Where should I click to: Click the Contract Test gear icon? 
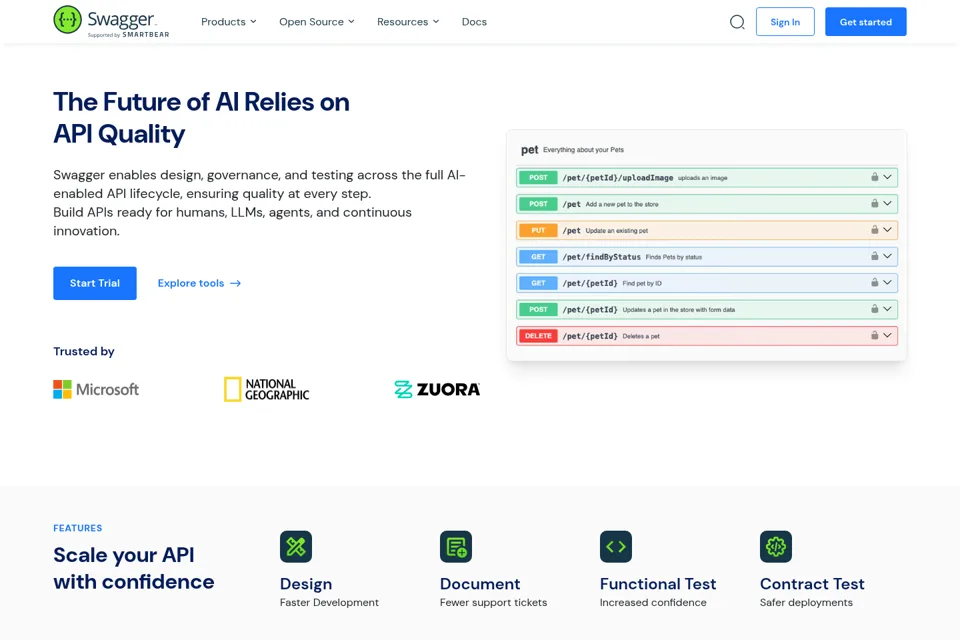[776, 546]
